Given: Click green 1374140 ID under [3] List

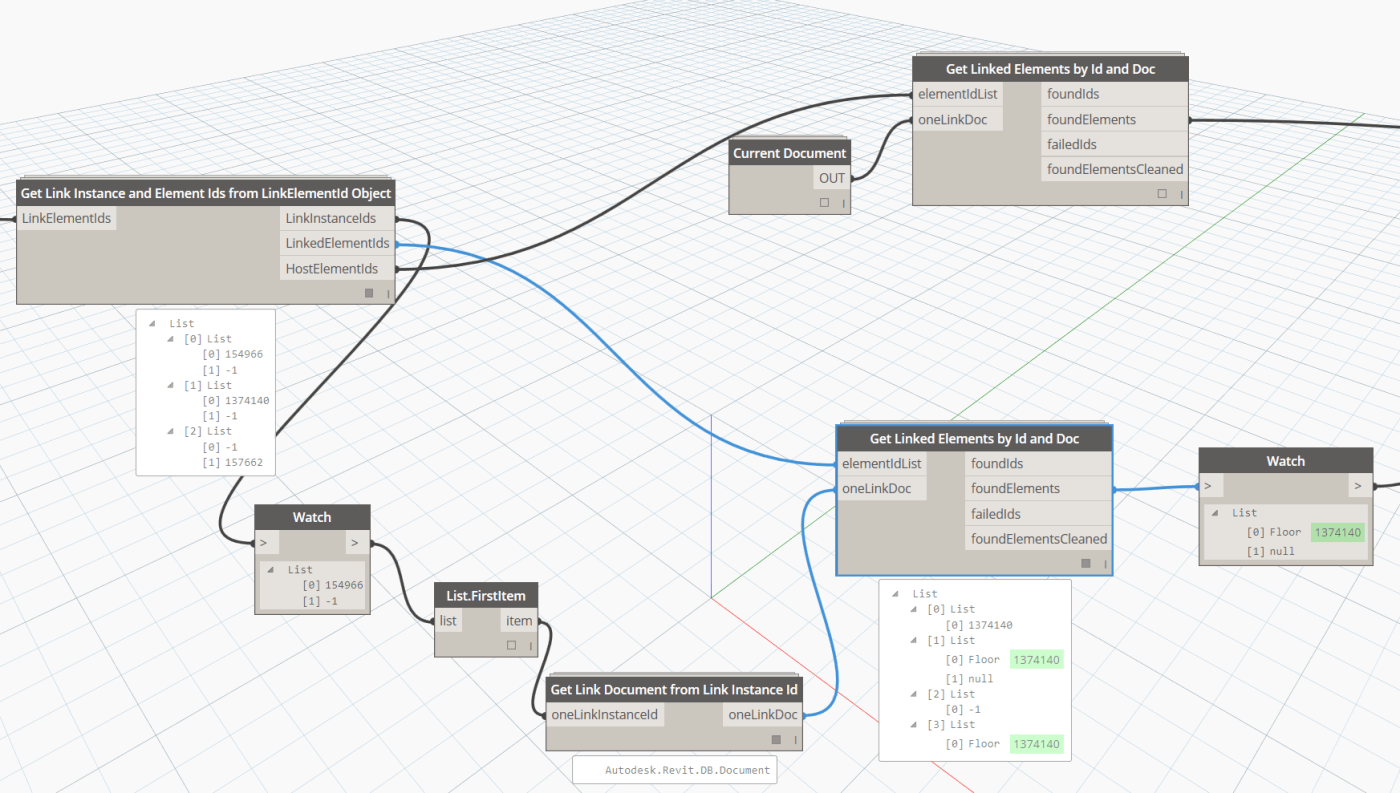Looking at the screenshot, I should tap(1036, 744).
